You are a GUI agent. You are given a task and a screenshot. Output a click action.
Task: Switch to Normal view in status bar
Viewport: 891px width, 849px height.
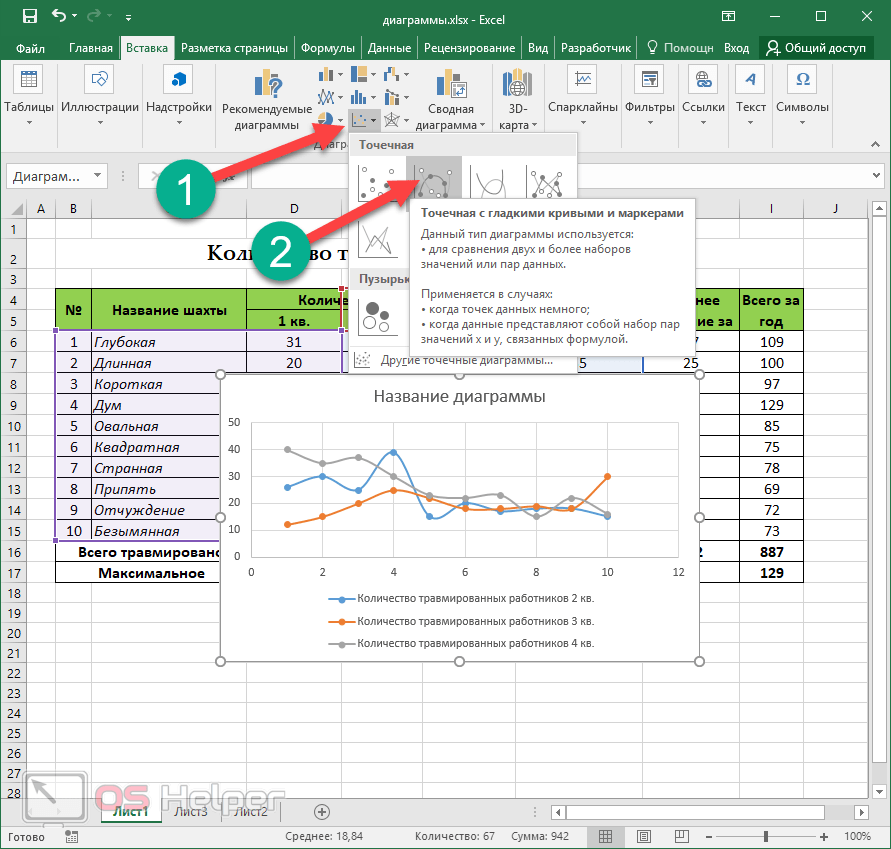[x=605, y=836]
